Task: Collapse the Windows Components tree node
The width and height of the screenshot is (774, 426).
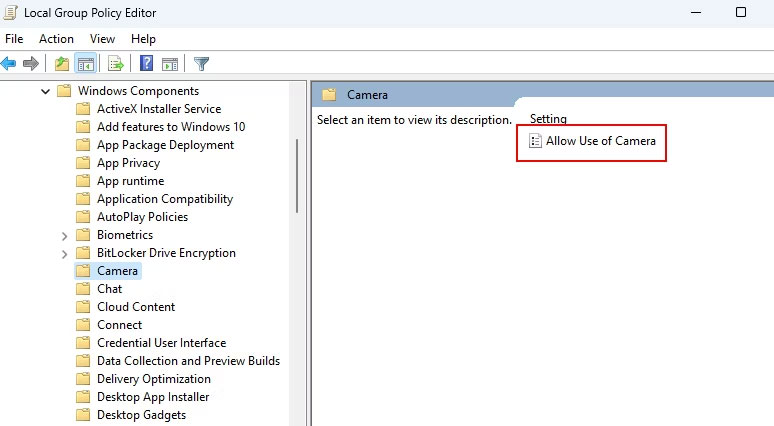Action: click(x=45, y=91)
